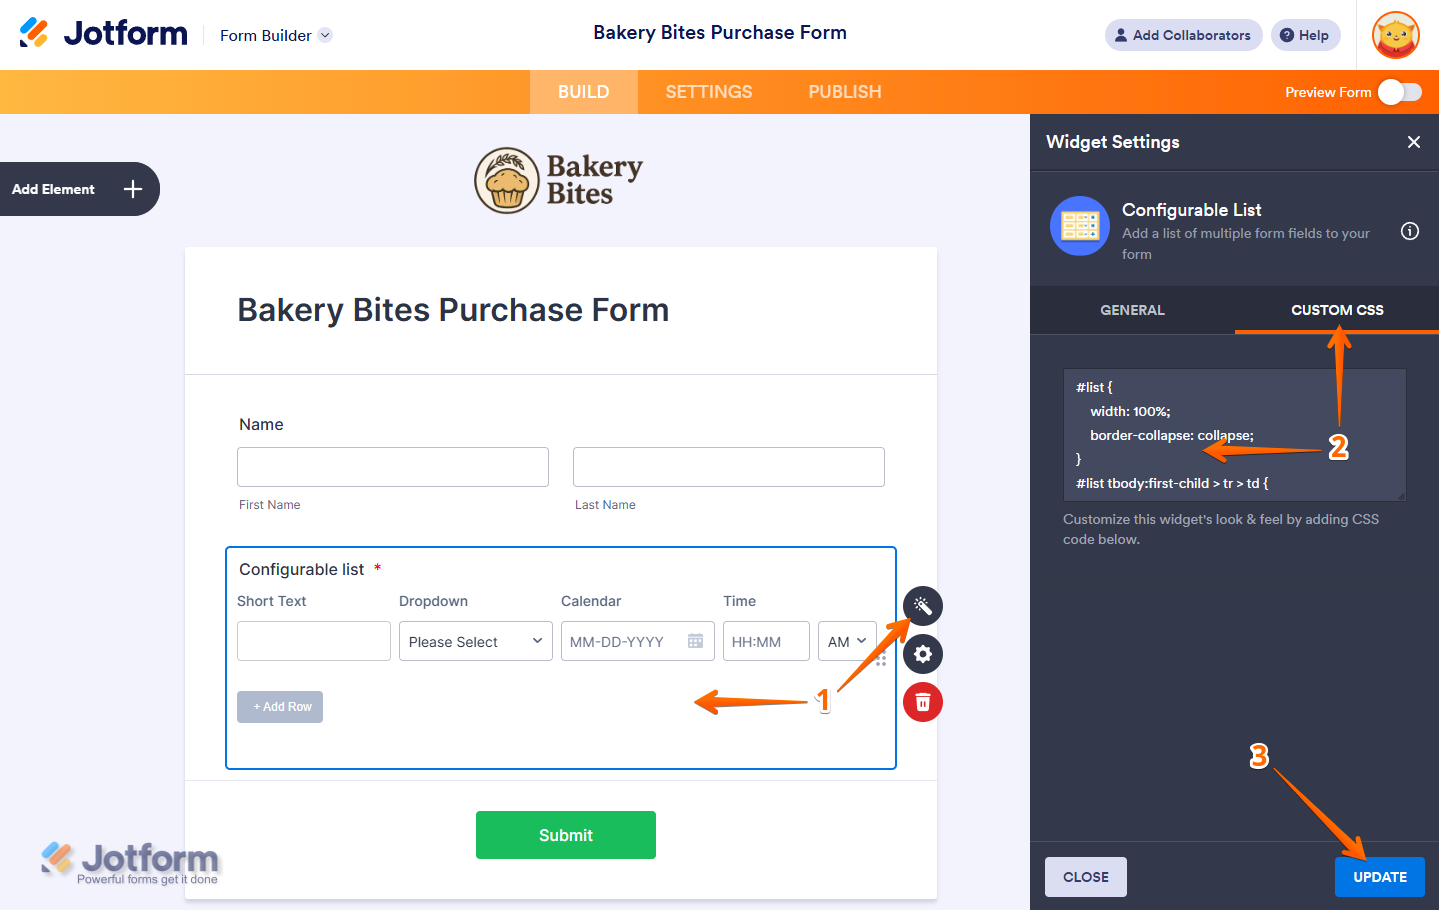Delete the Configurable list field
The height and width of the screenshot is (910, 1439).
click(922, 702)
